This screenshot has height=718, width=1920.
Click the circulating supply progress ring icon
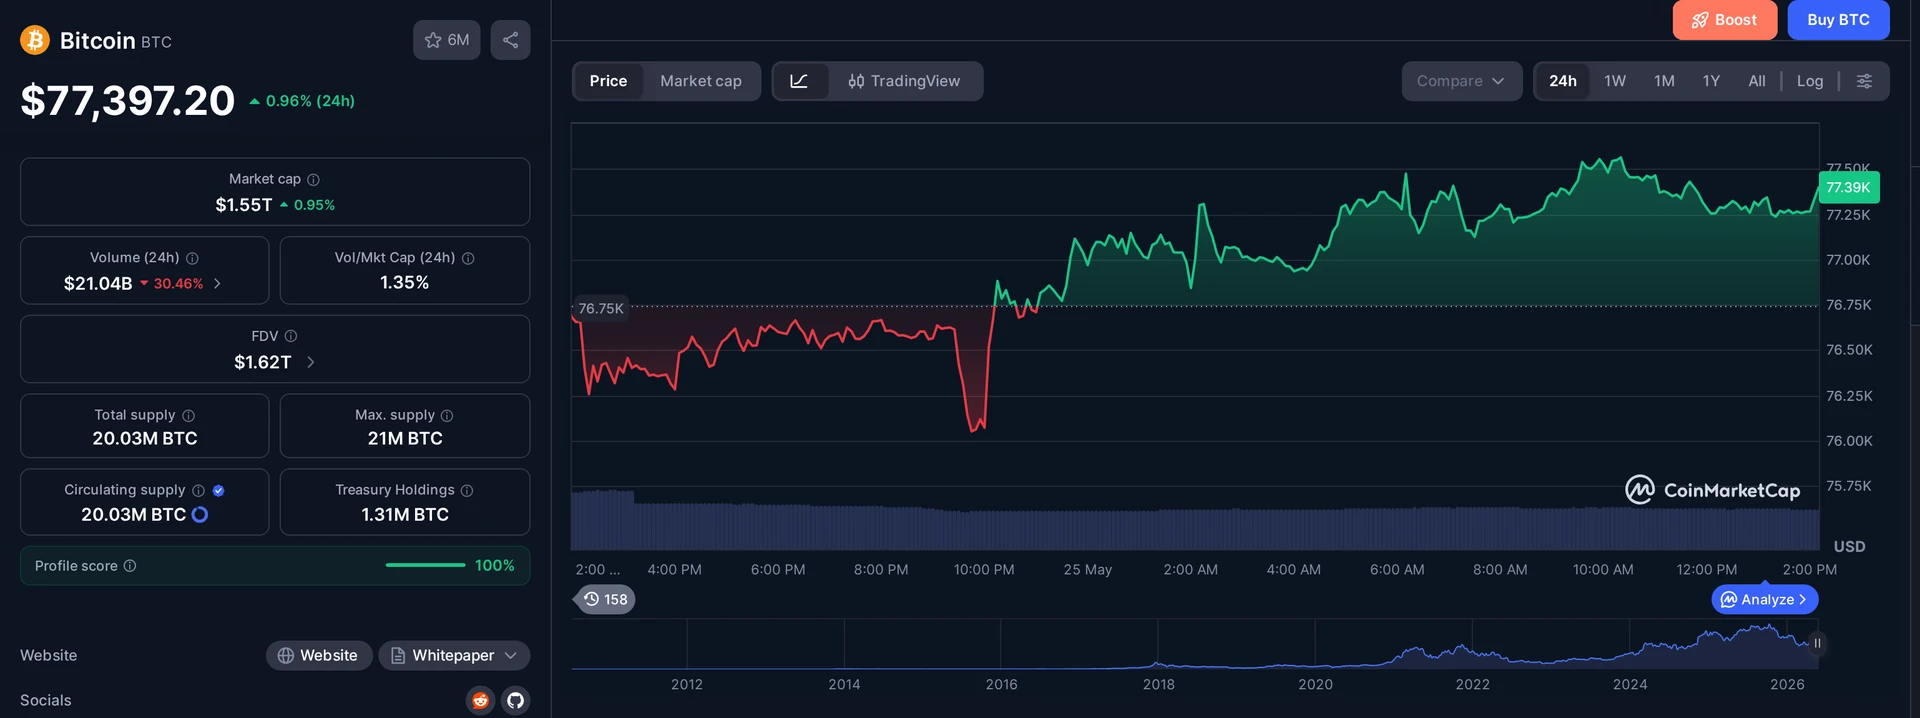pyautogui.click(x=200, y=514)
